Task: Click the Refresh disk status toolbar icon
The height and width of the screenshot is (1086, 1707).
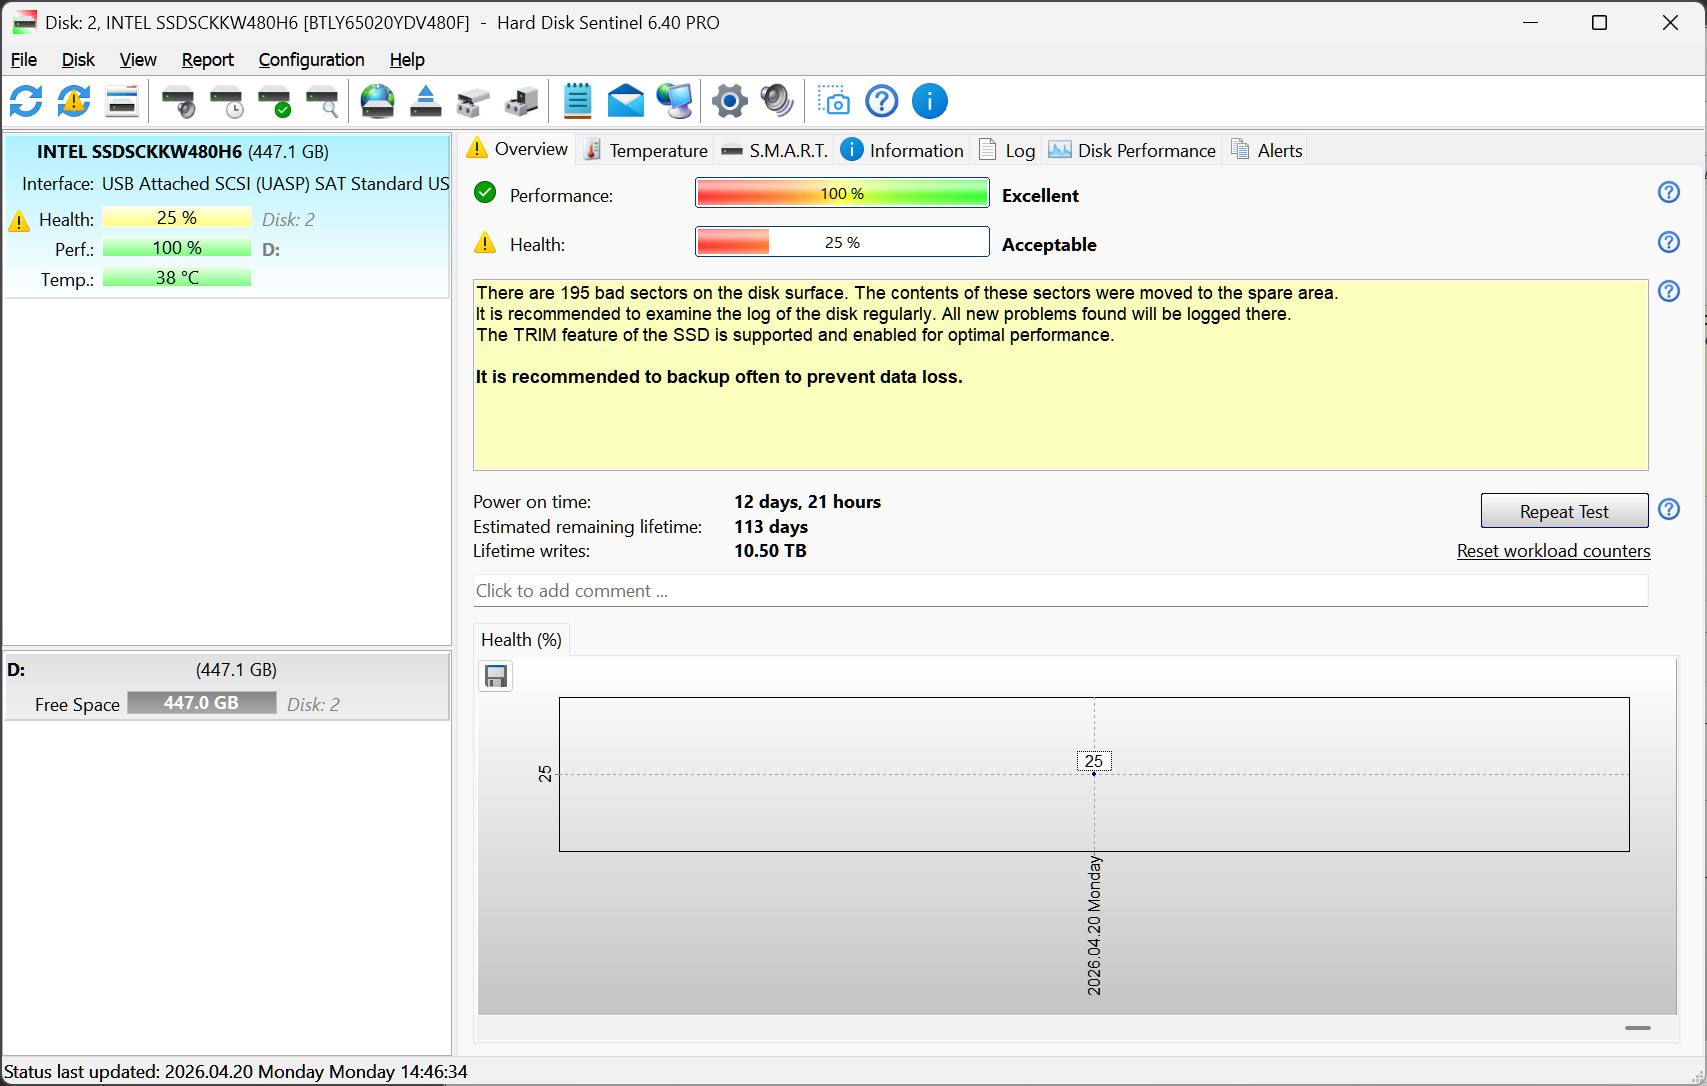Action: click(x=26, y=101)
